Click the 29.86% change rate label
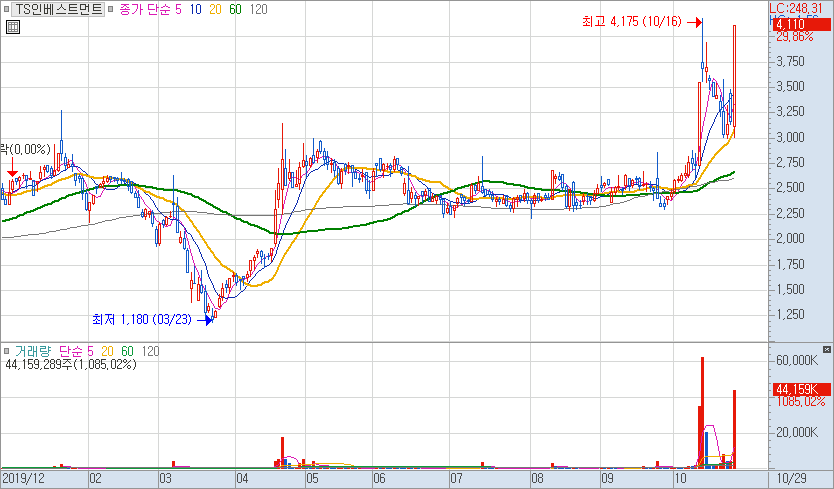This screenshot has height=489, width=834. (x=795, y=36)
